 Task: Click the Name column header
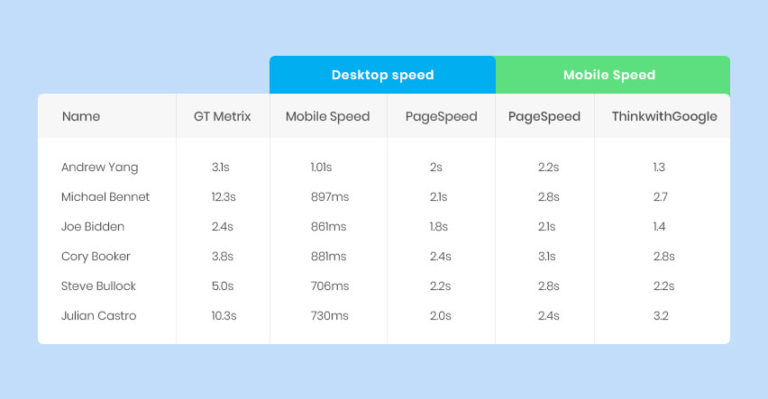[81, 117]
